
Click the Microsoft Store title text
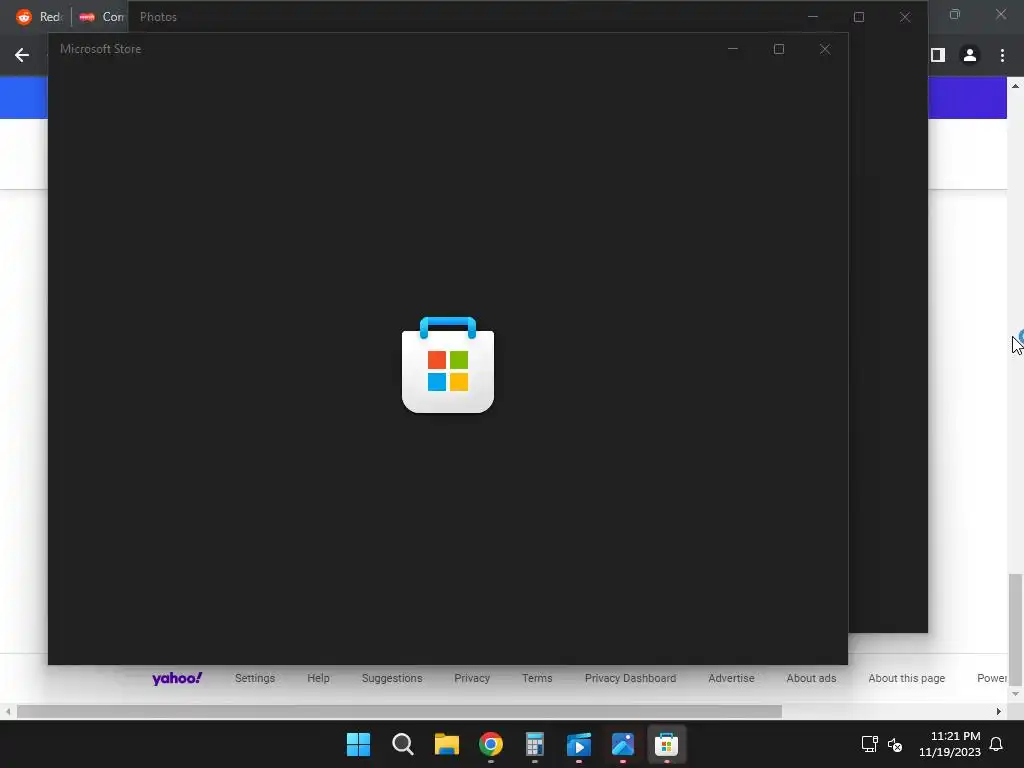pyautogui.click(x=101, y=49)
